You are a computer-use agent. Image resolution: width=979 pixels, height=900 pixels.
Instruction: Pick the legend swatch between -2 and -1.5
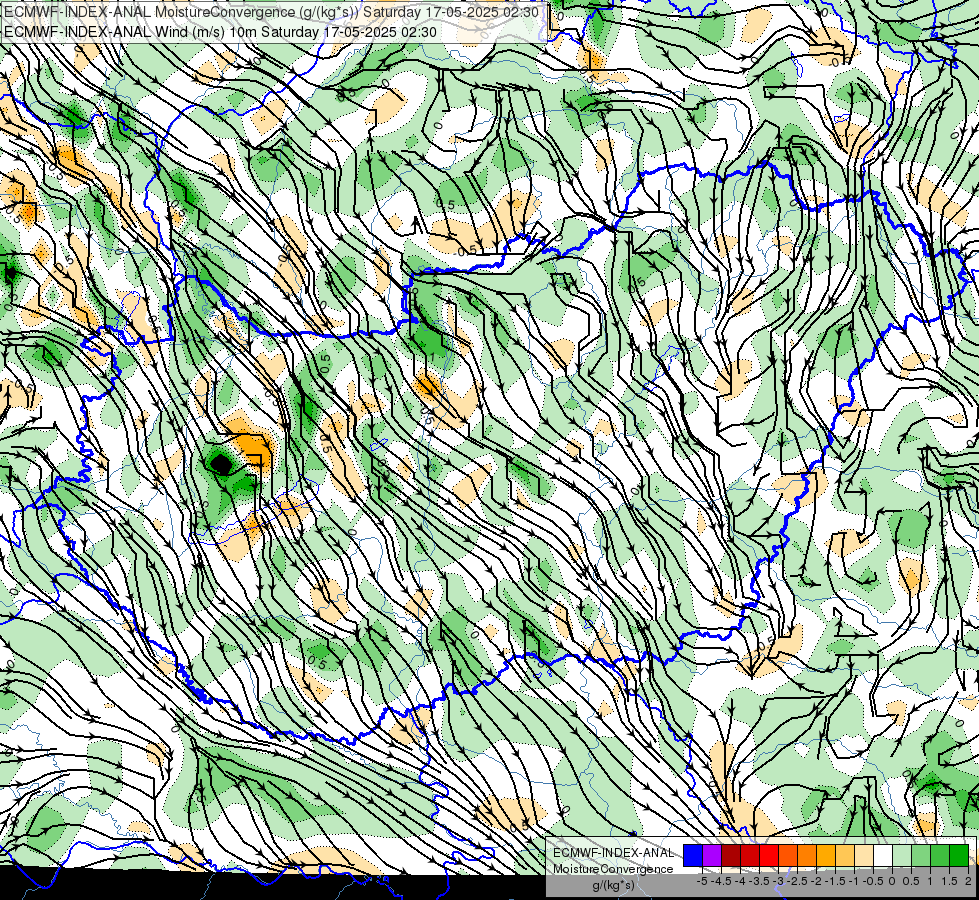[x=826, y=856]
